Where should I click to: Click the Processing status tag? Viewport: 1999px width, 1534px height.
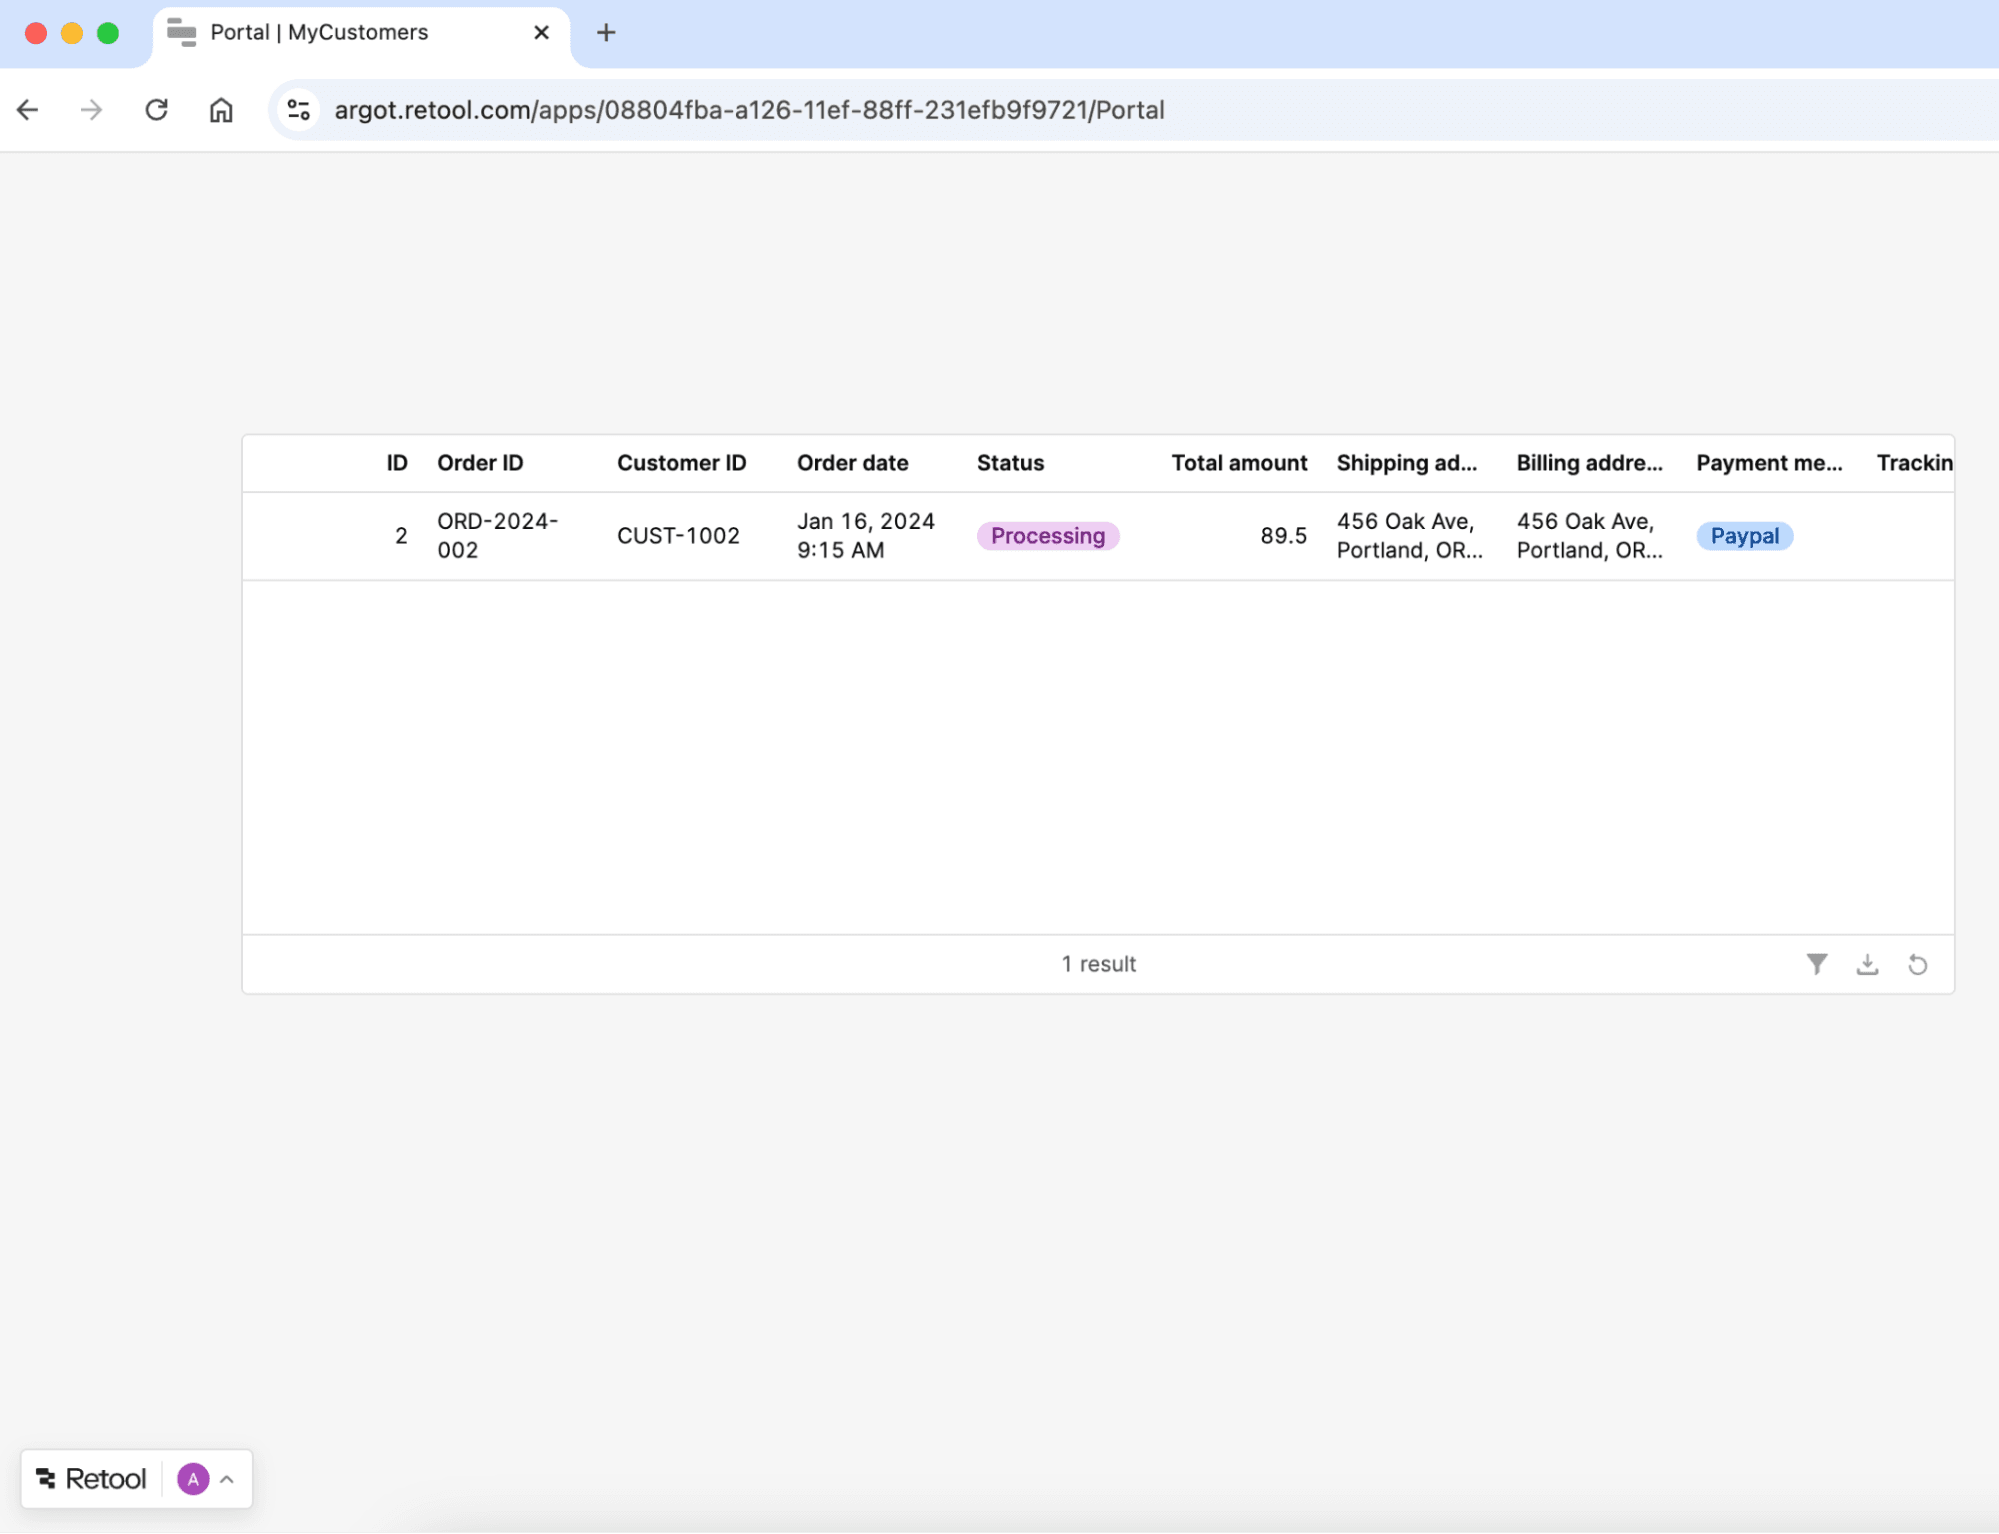coord(1047,536)
